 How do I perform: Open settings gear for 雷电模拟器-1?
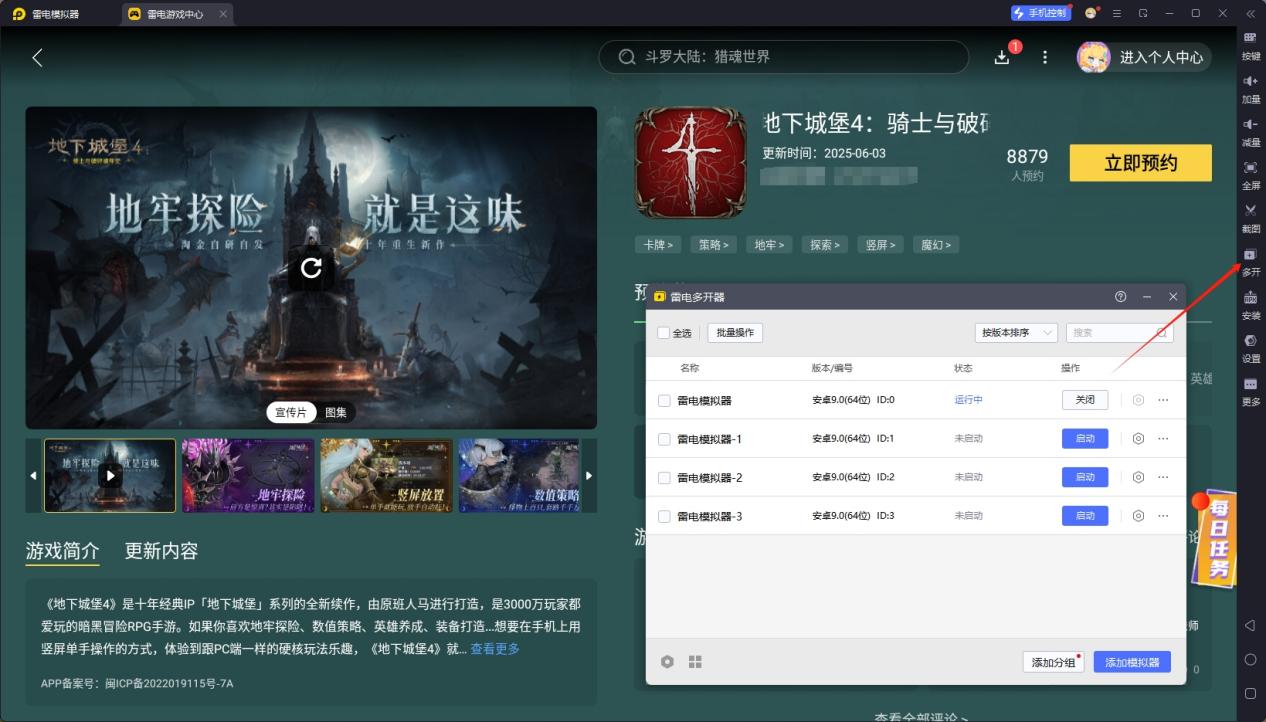[1138, 438]
